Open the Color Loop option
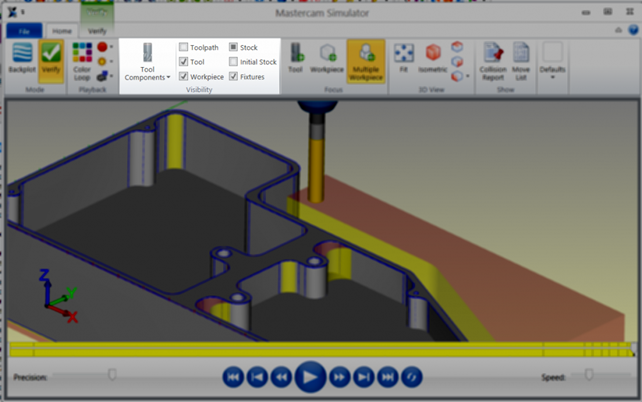 click(x=82, y=61)
